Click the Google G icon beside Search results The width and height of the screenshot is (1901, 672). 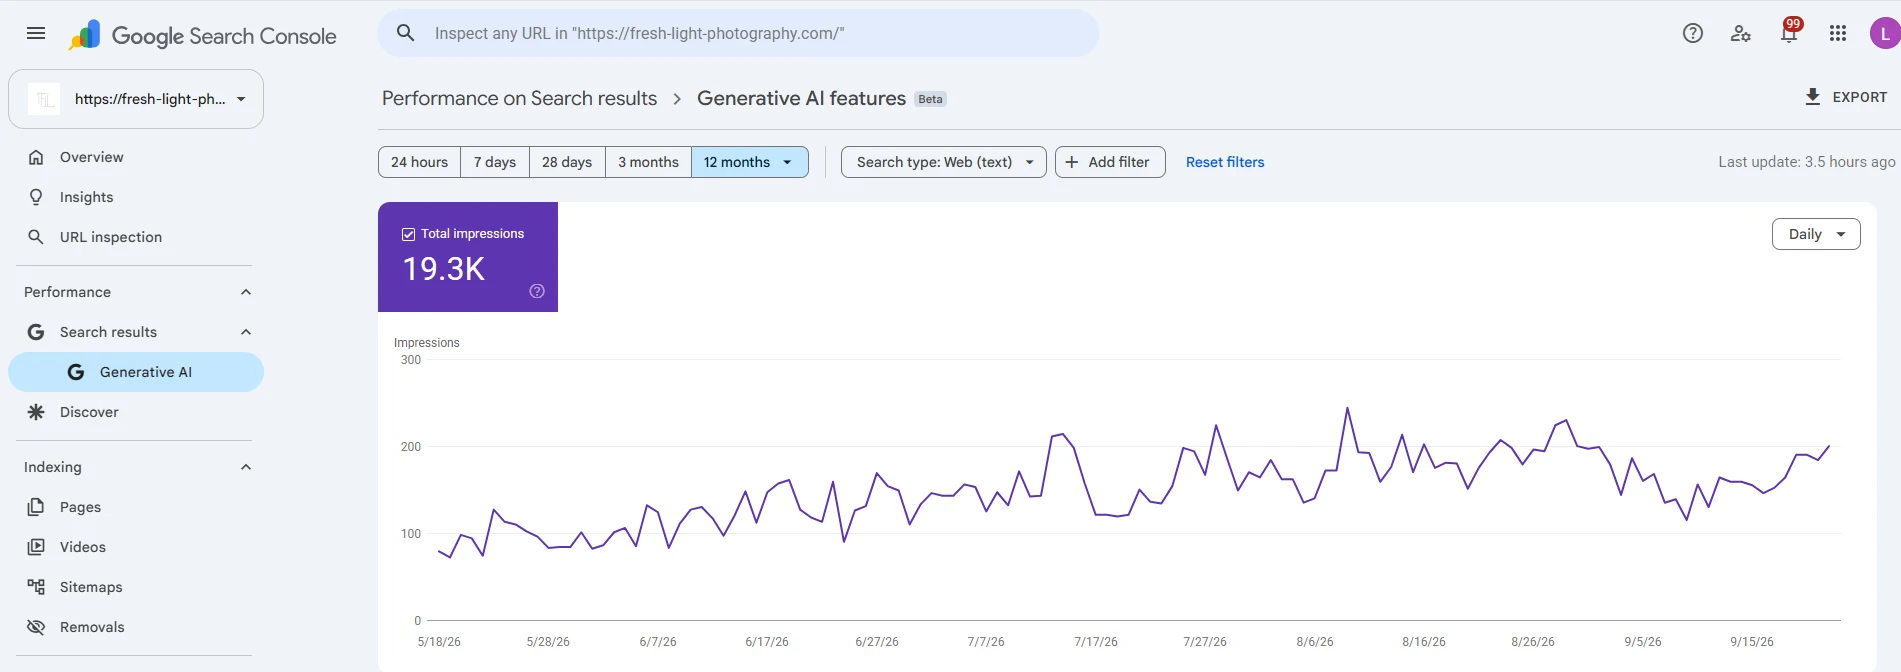click(x=36, y=332)
